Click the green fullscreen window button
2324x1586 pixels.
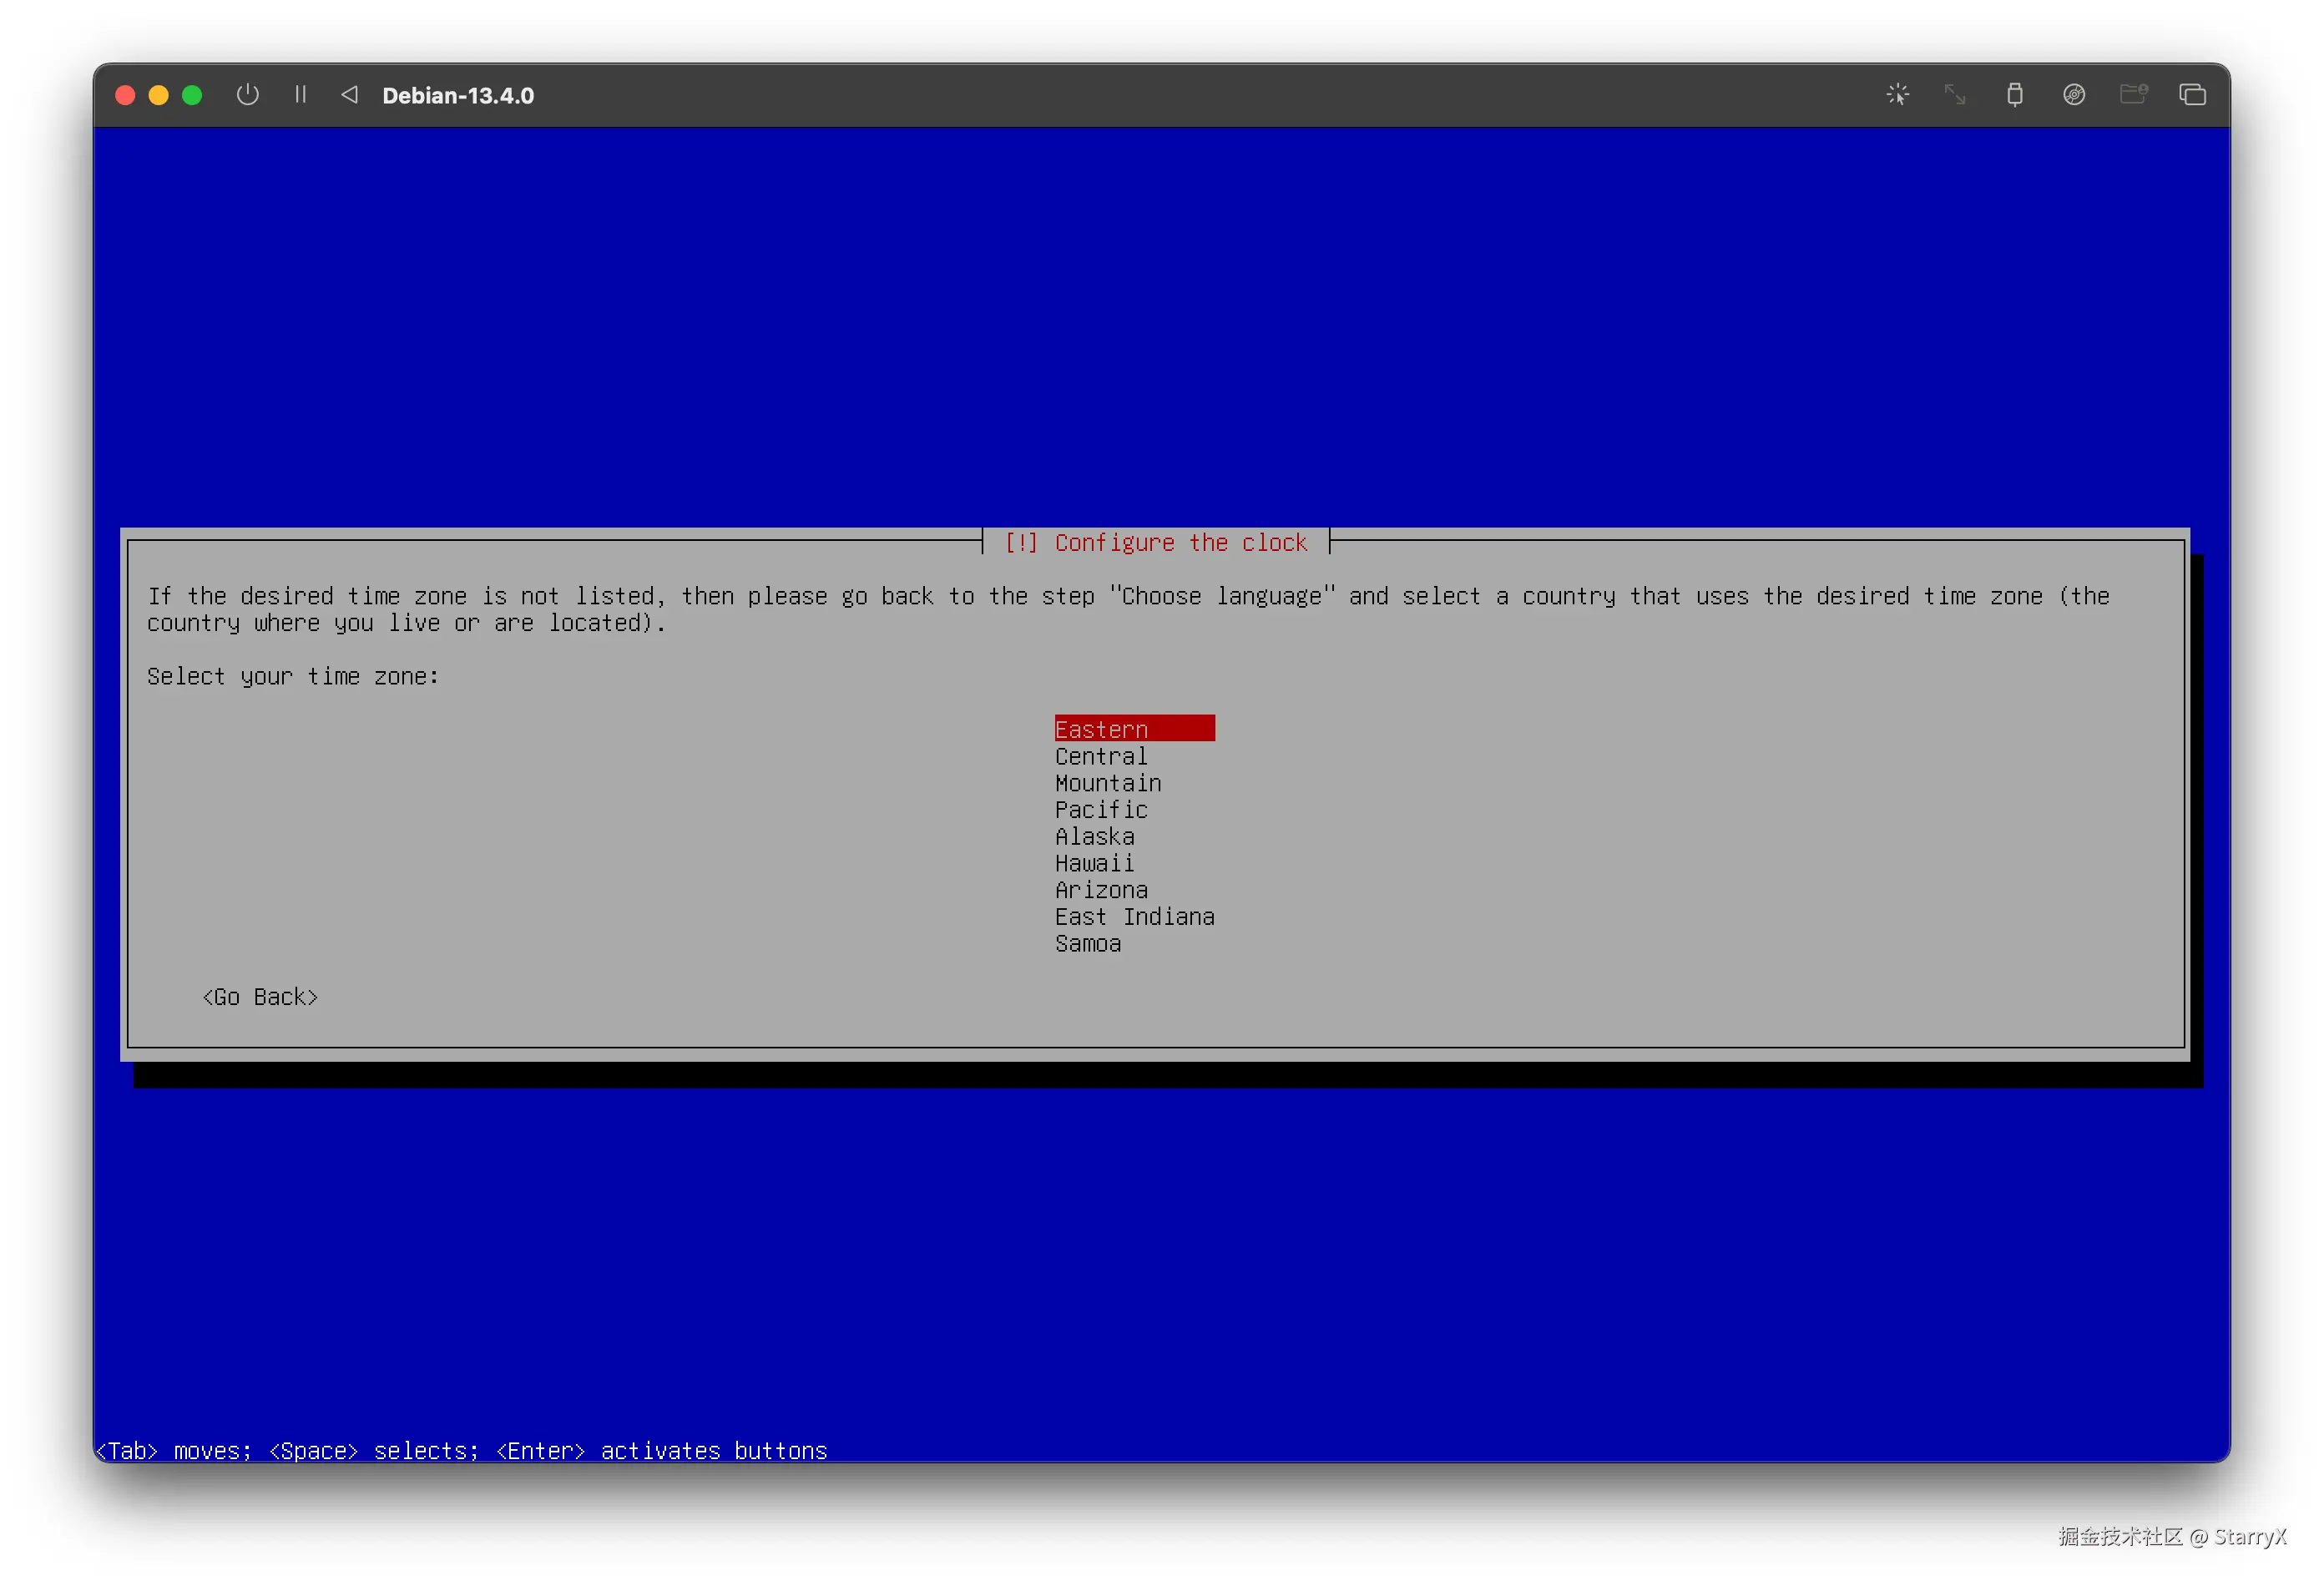pyautogui.click(x=192, y=95)
